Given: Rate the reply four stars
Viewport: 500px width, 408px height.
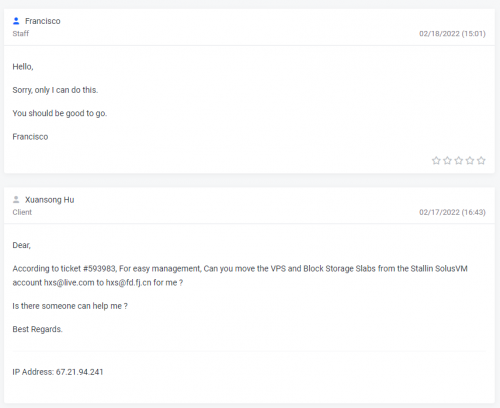Looking at the screenshot, I should 470,161.
